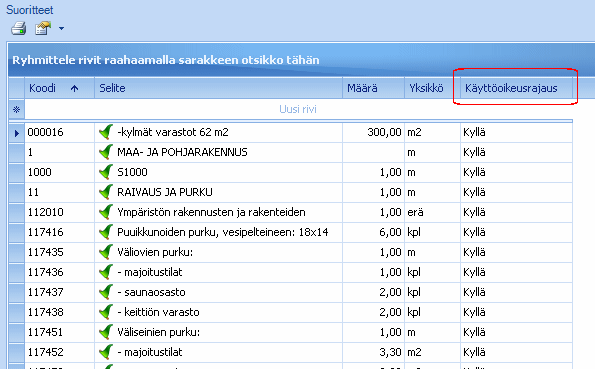Click green check icon for MAA- JA POHJARAKENNUS

point(106,152)
